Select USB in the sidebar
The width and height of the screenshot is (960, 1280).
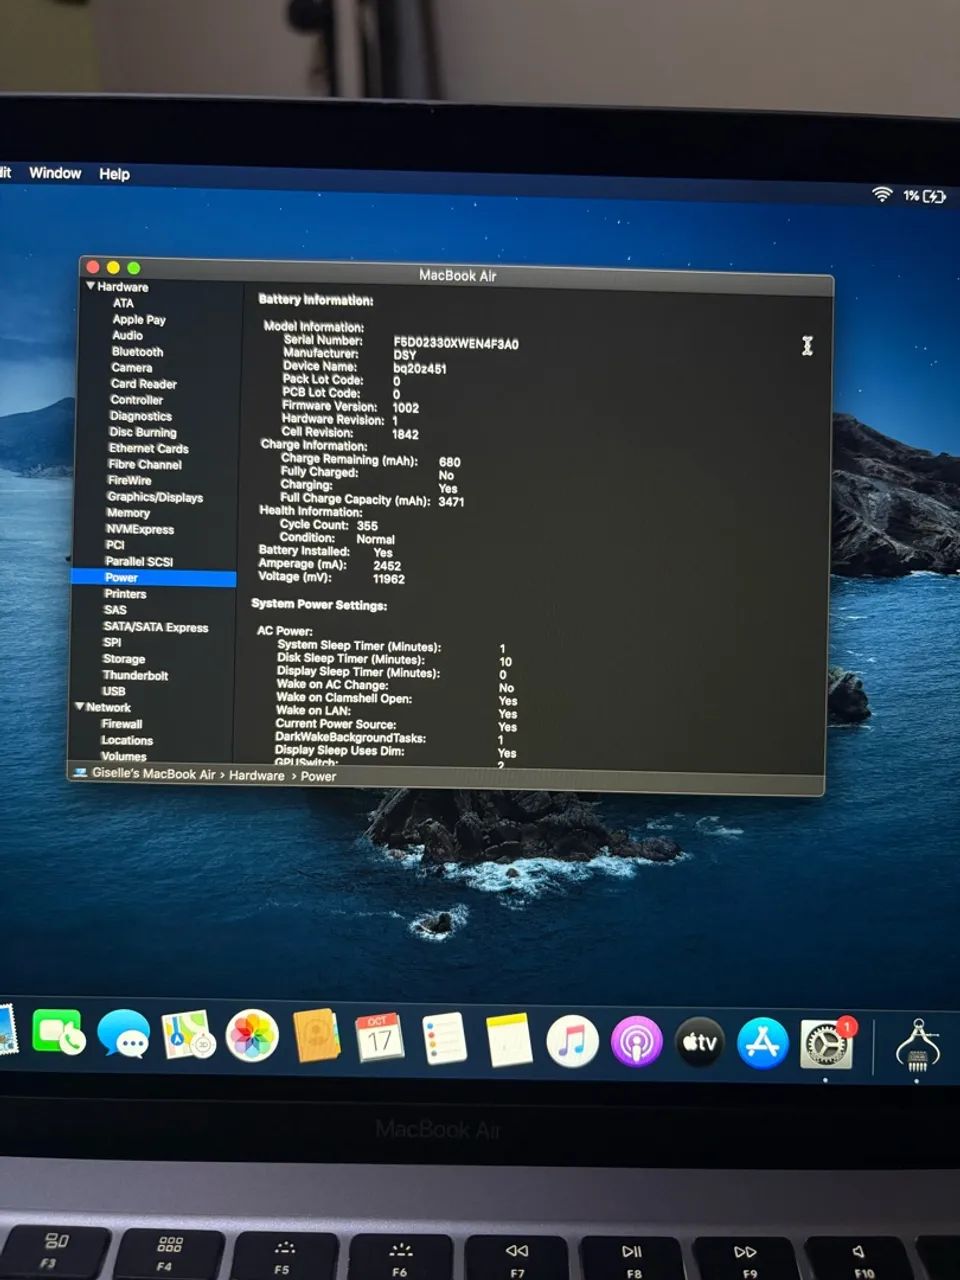[114, 691]
